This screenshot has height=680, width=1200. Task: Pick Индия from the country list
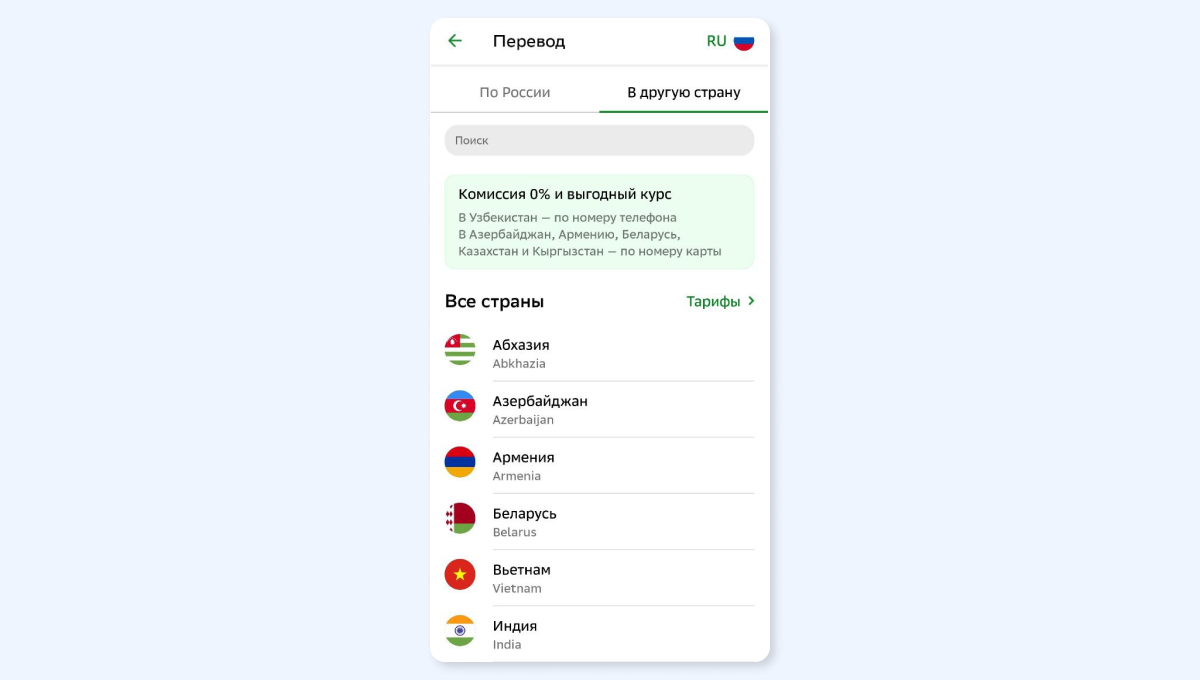click(599, 633)
